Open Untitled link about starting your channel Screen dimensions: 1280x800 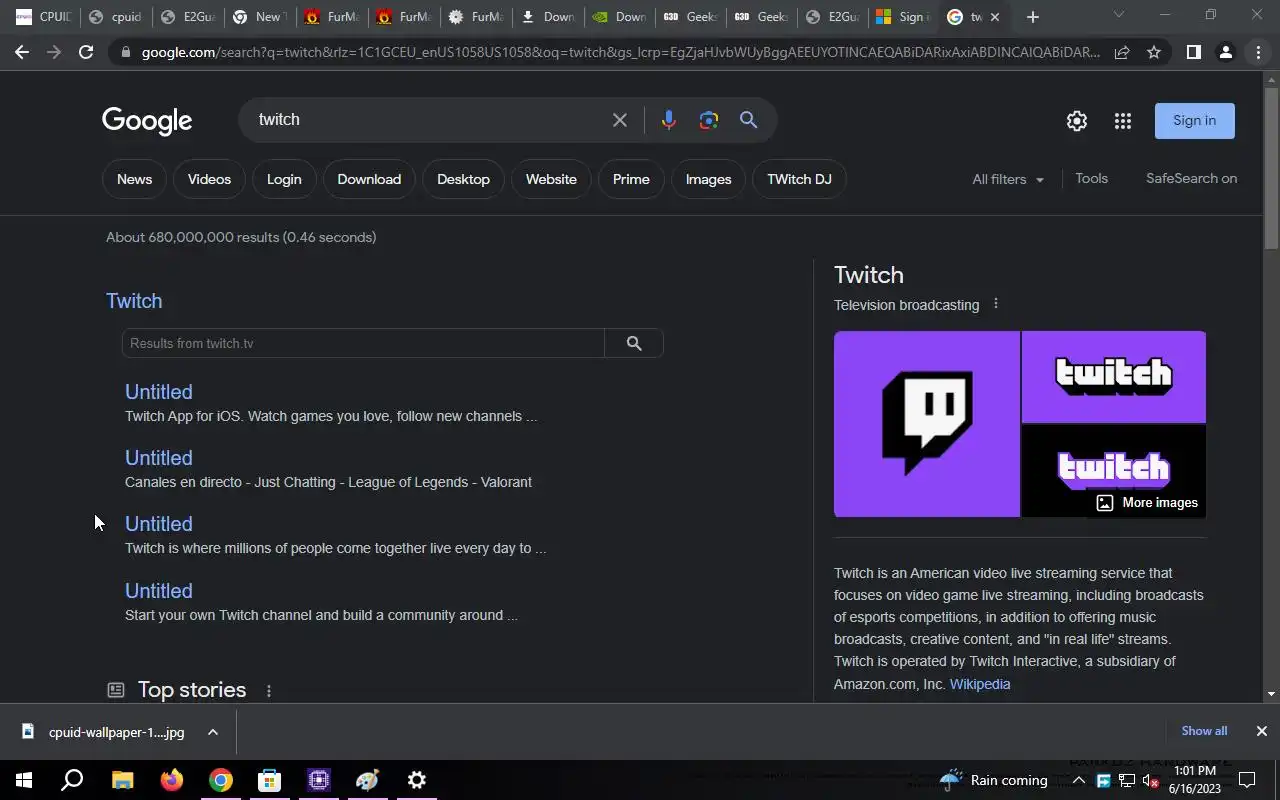159,591
